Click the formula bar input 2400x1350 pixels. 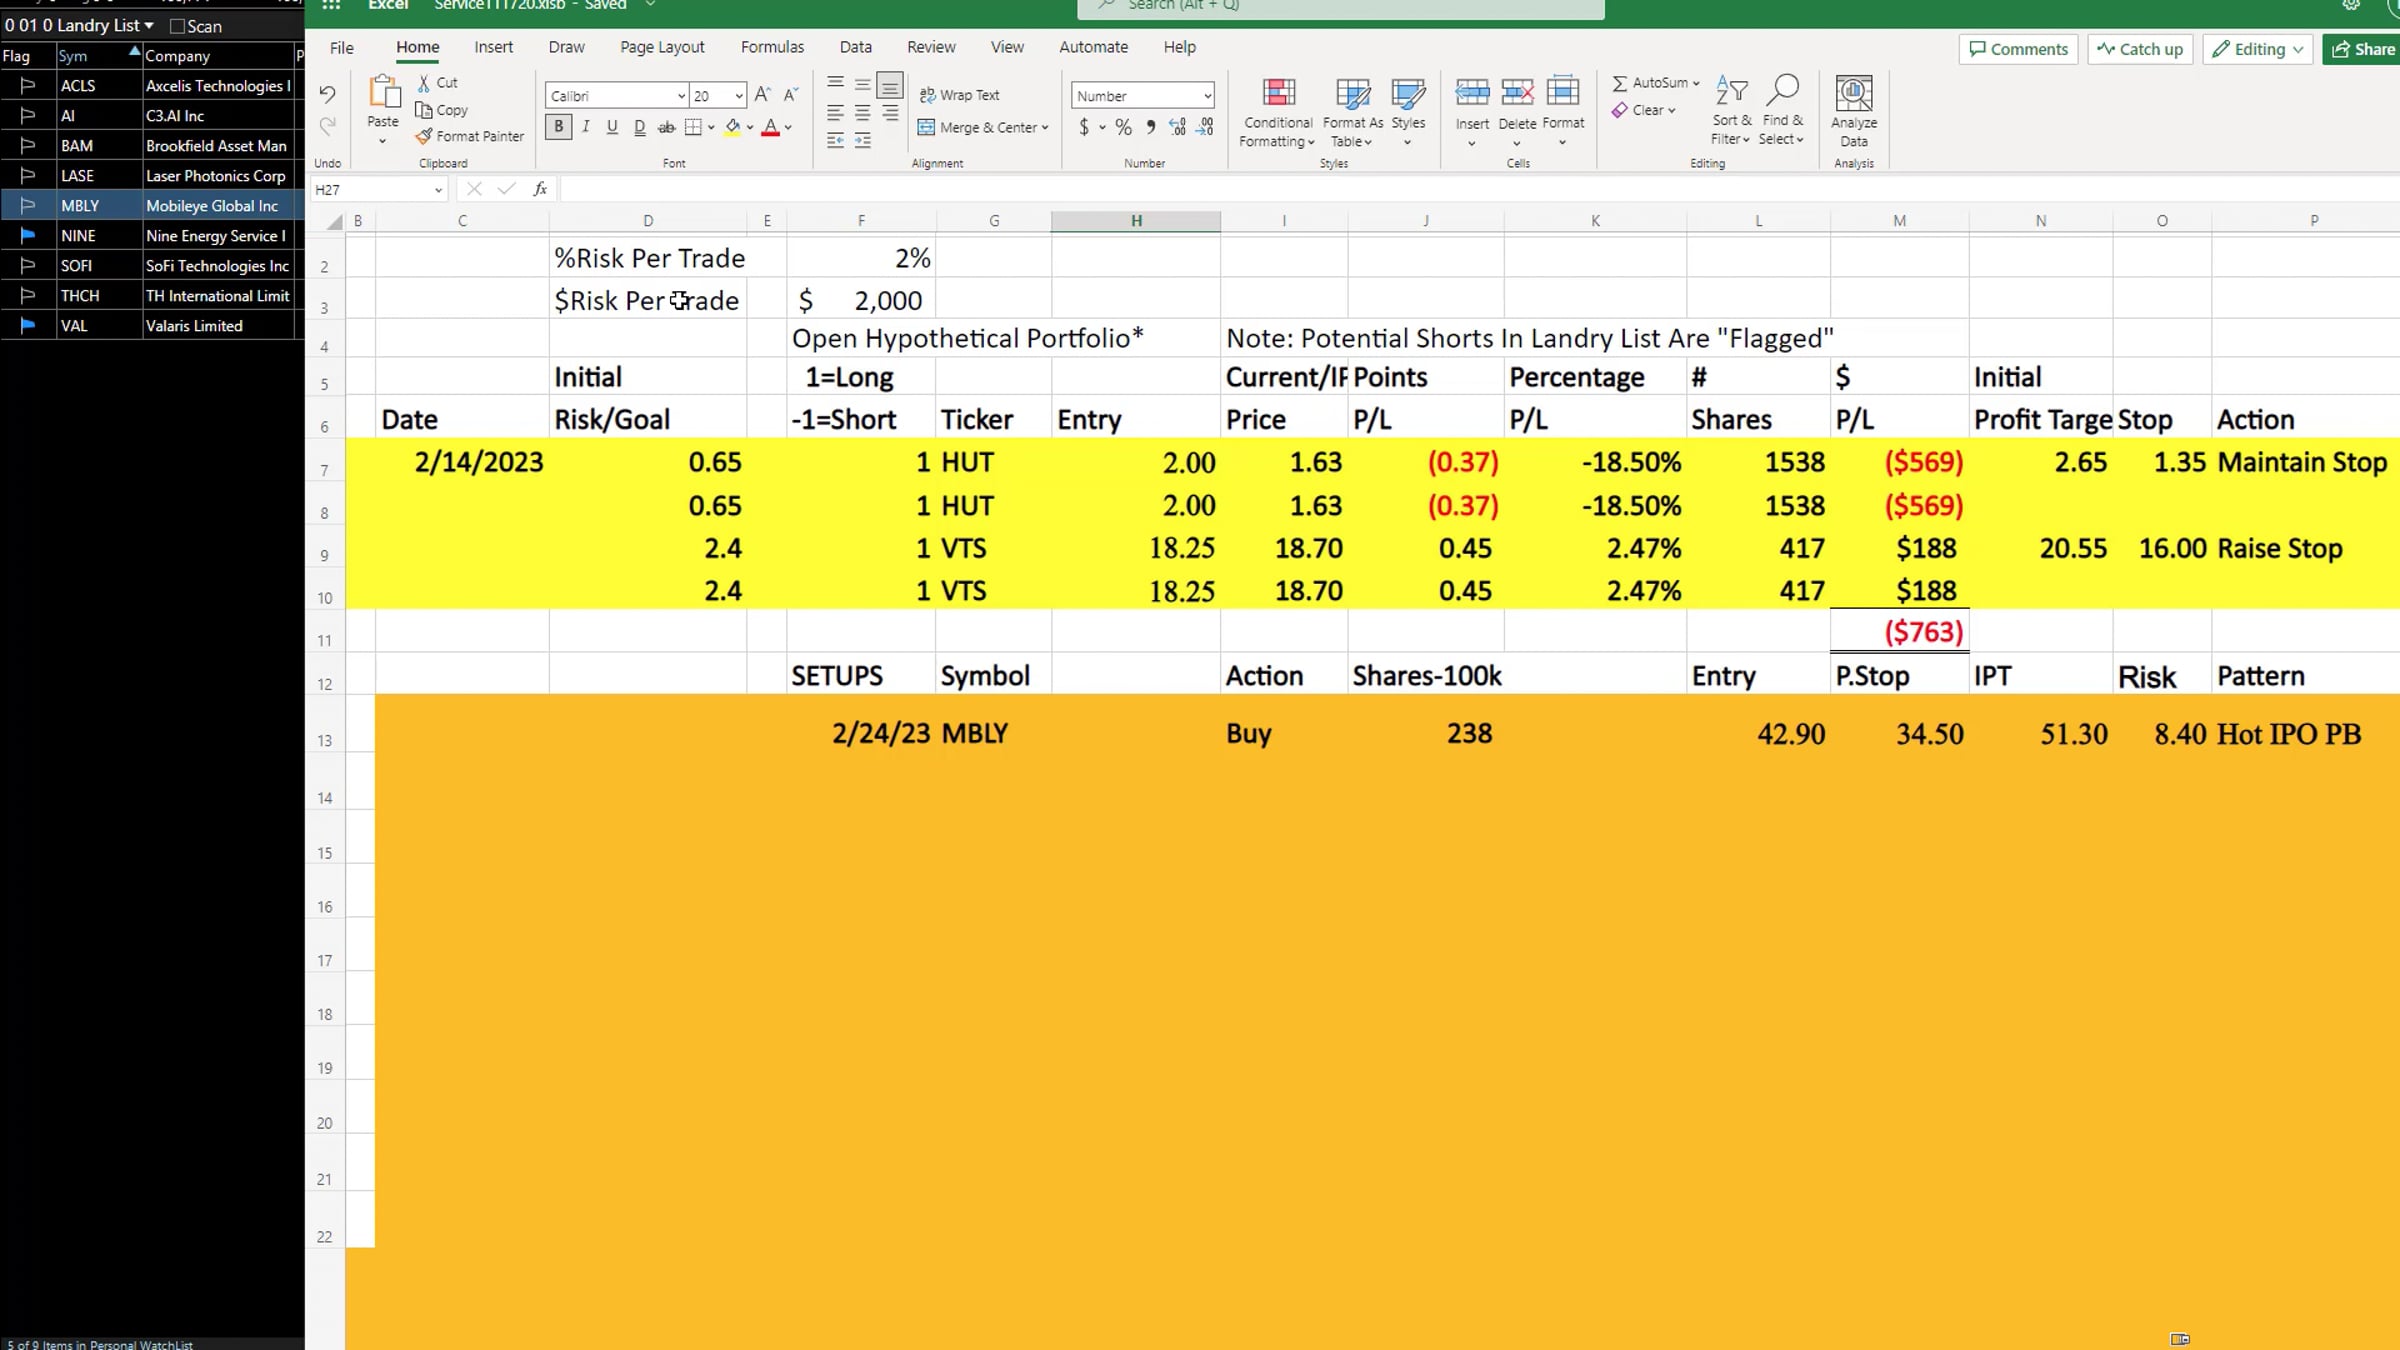(1479, 189)
